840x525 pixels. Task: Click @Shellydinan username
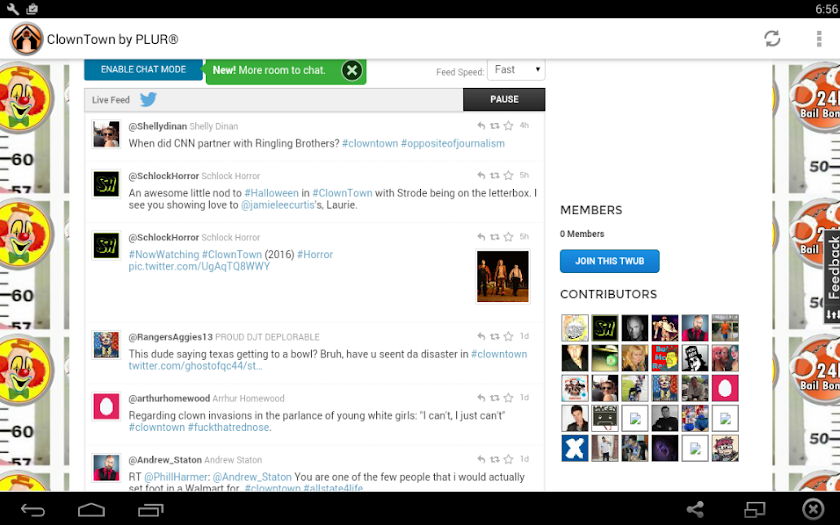tap(158, 126)
